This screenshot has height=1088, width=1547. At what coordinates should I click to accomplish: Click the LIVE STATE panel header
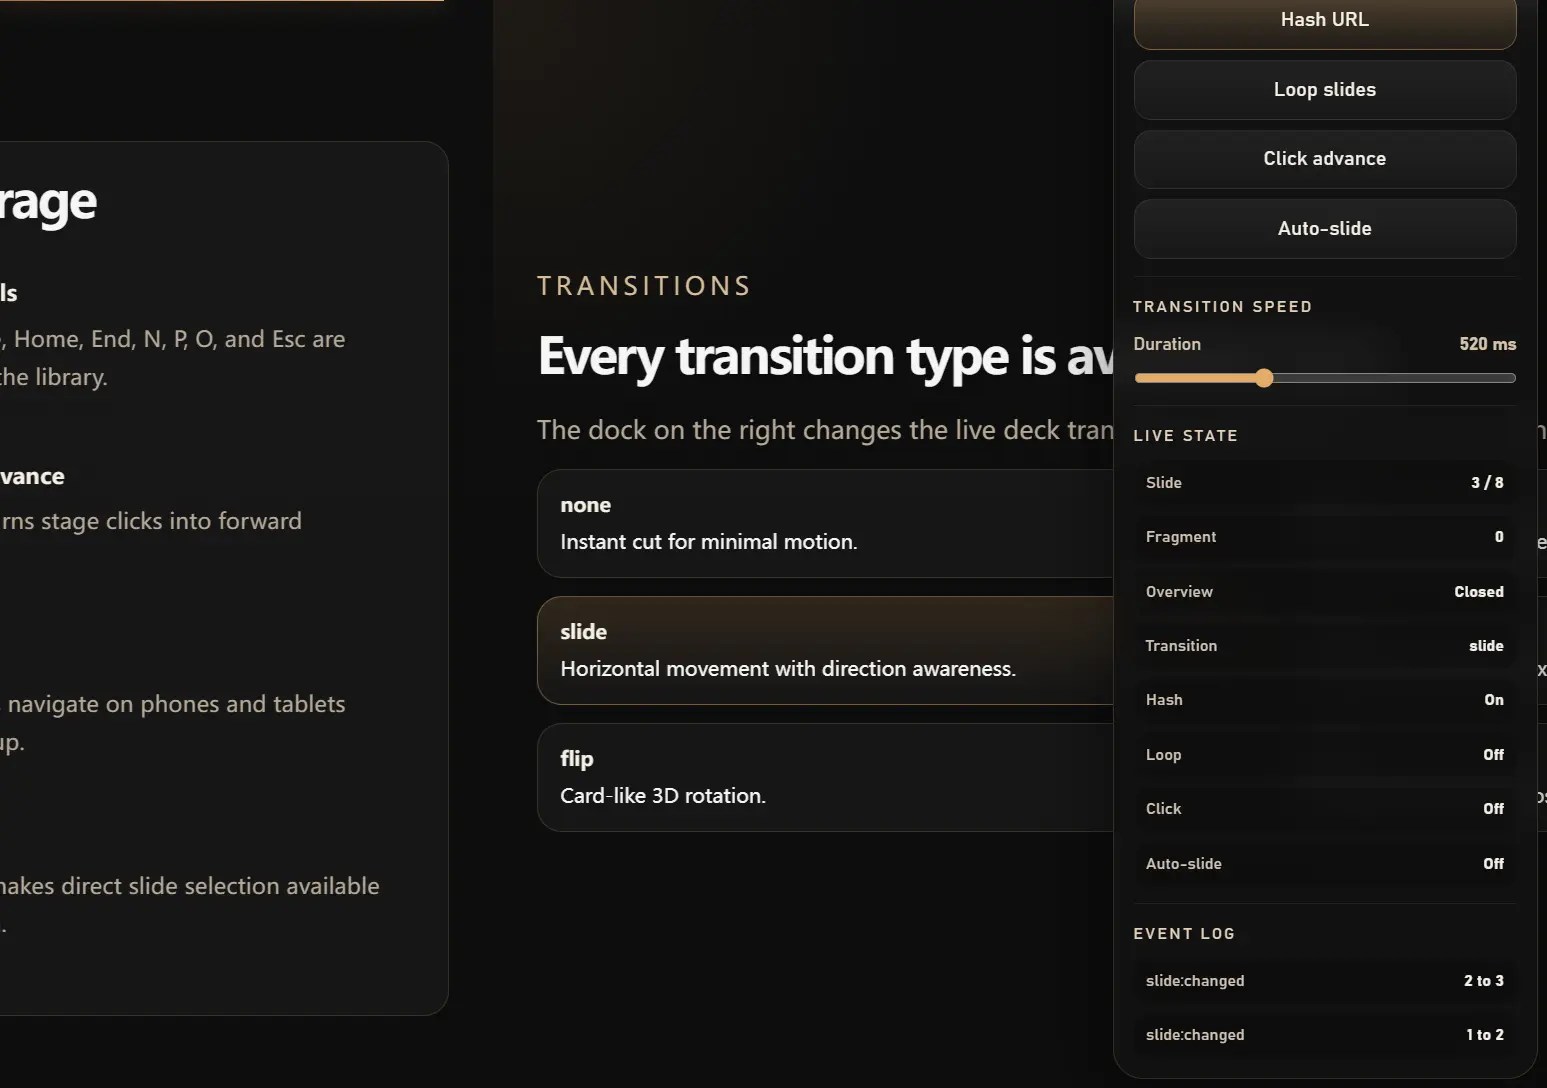pyautogui.click(x=1186, y=435)
